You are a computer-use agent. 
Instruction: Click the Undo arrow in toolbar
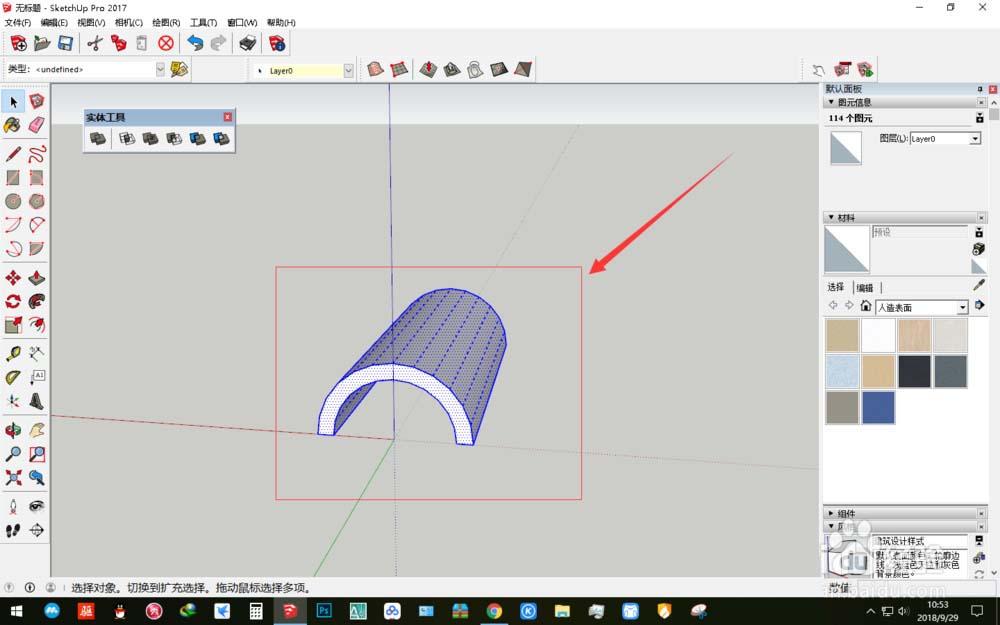[195, 43]
